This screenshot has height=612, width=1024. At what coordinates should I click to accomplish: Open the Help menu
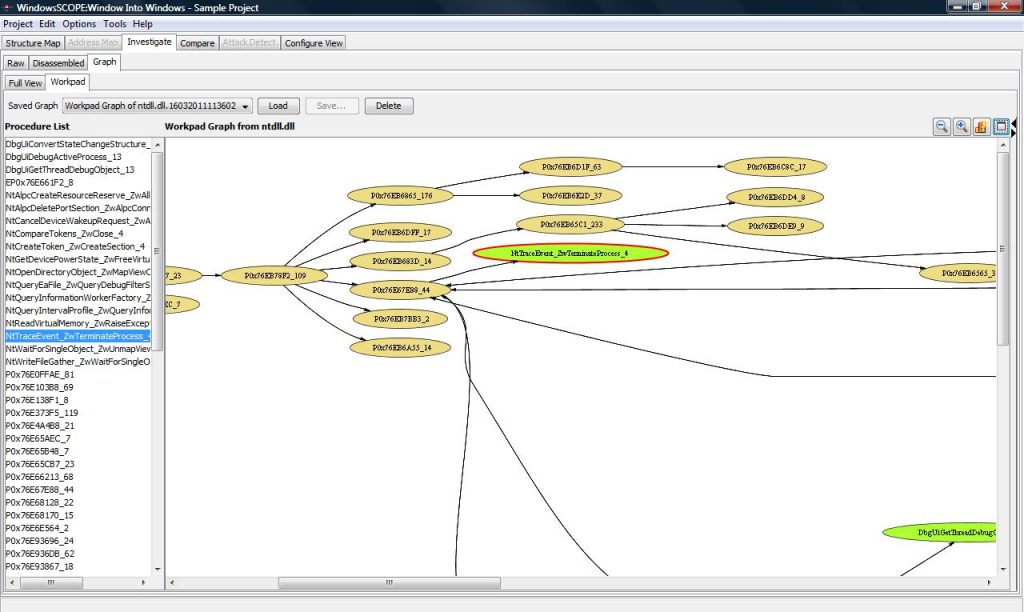click(x=142, y=24)
